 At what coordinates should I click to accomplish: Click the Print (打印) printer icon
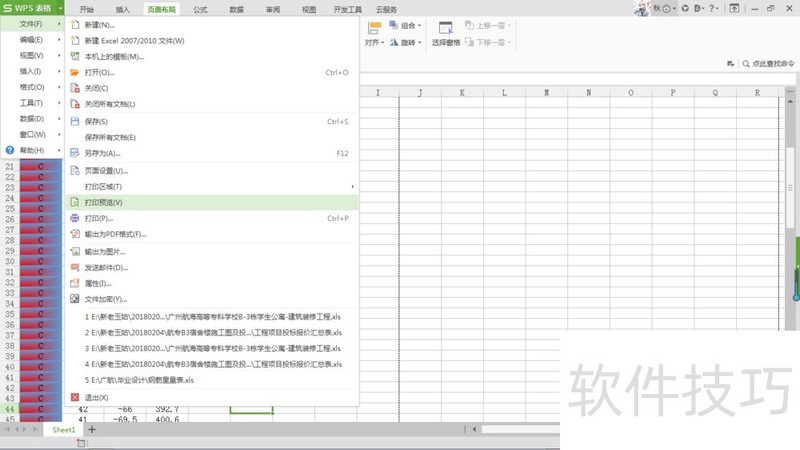[75, 218]
